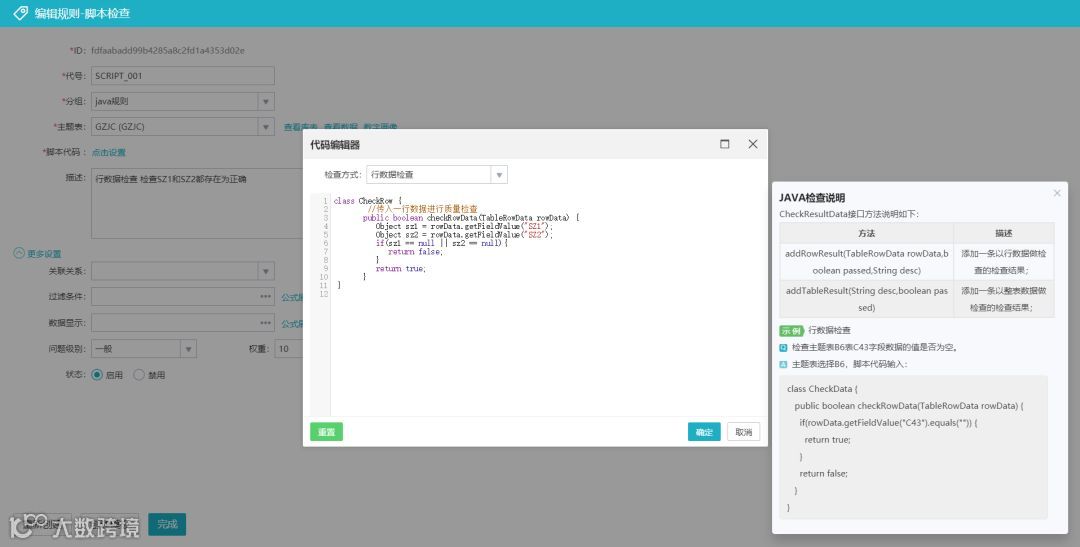
Task: Close the JAVA检查说明 help panel
Action: (1057, 193)
